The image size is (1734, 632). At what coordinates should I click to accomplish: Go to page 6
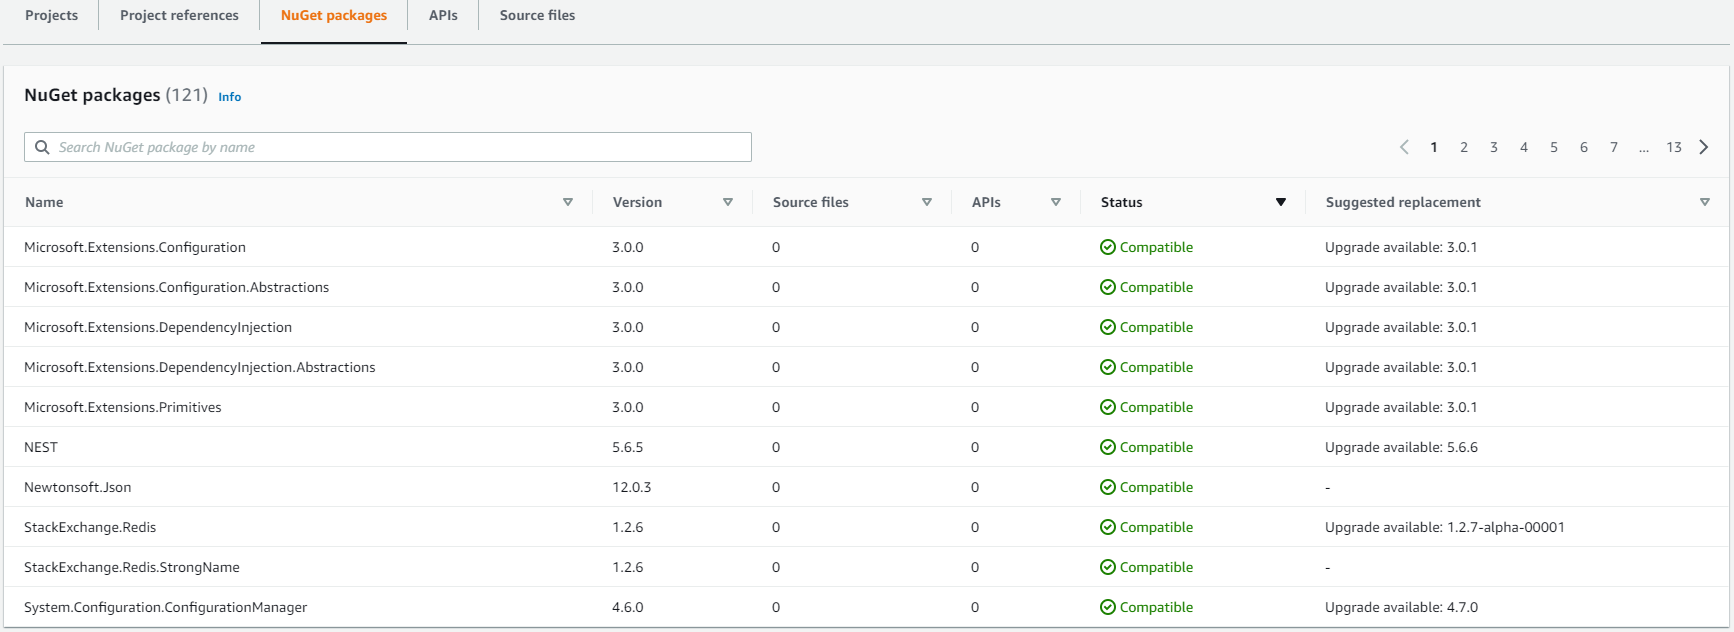pos(1584,147)
